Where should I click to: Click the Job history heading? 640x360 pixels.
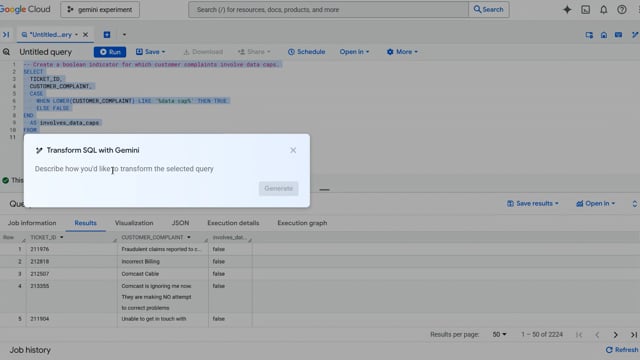[x=30, y=350]
